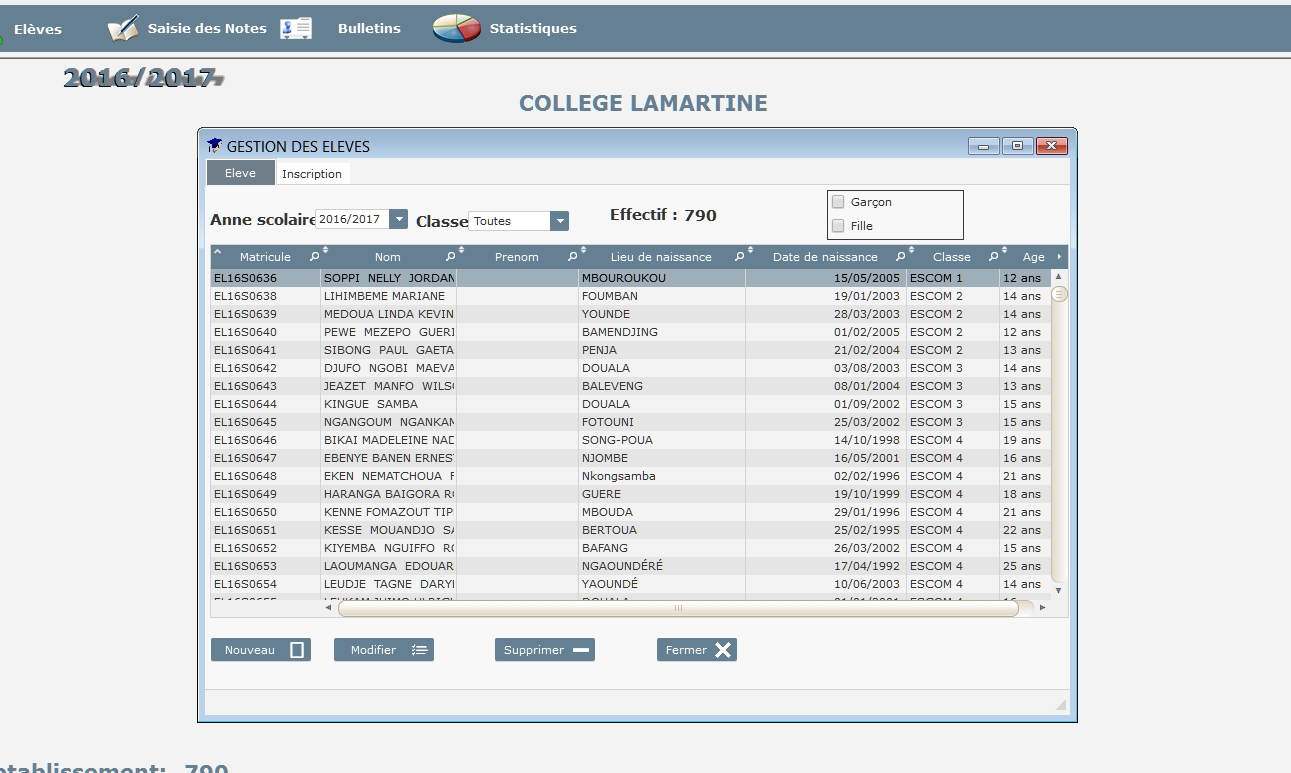Open the Anne scolaire dropdown arrow
1291x773 pixels.
(399, 219)
